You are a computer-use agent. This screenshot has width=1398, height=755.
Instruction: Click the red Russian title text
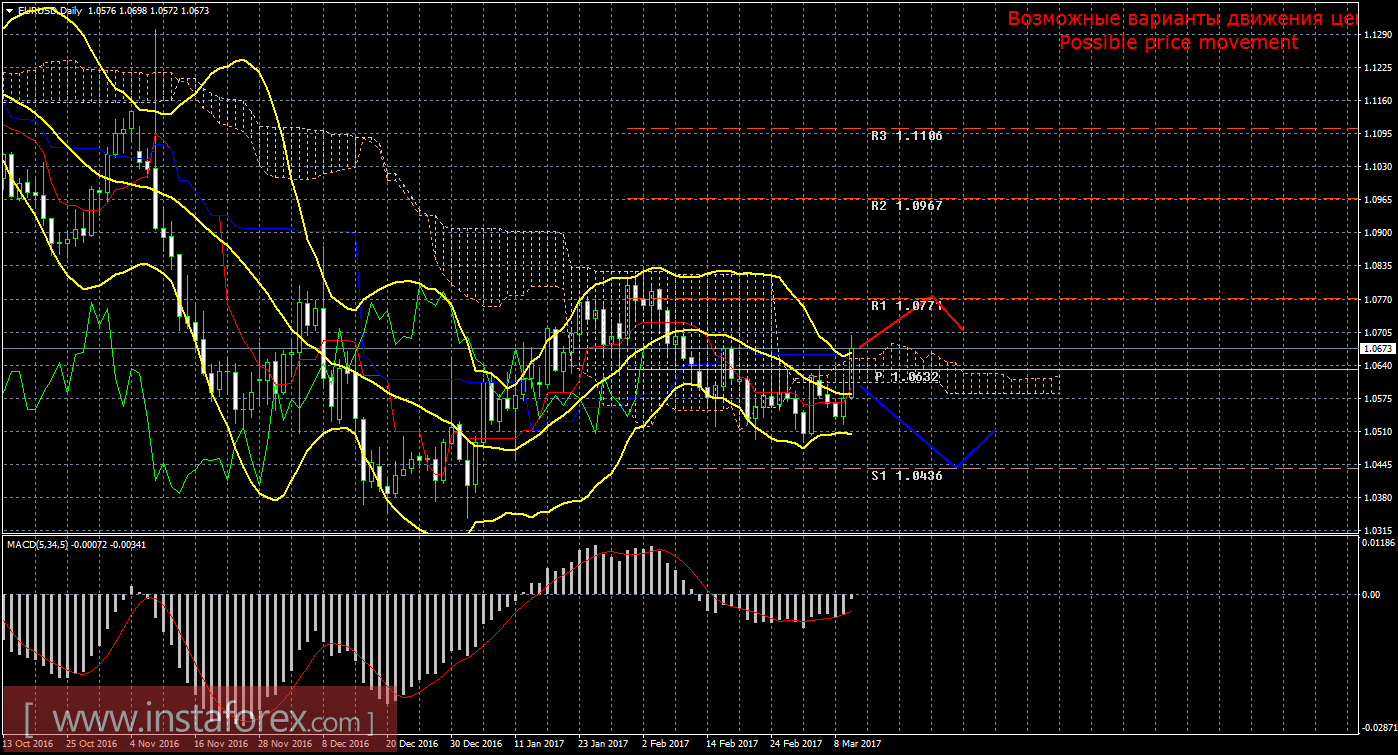(1182, 18)
